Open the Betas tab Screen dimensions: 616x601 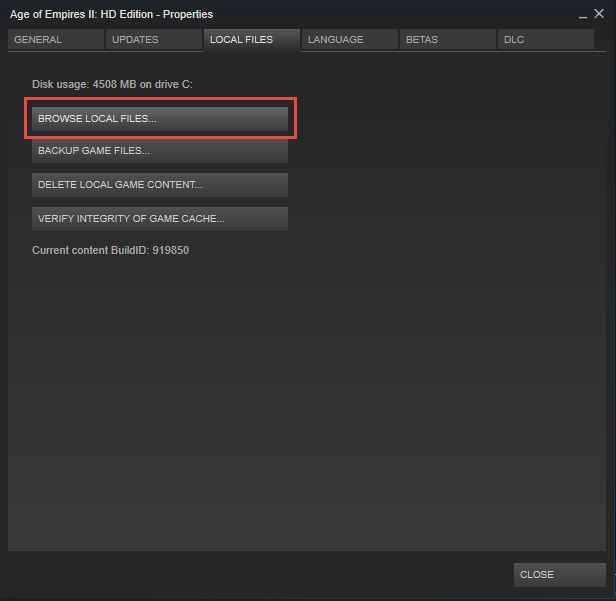click(x=448, y=40)
